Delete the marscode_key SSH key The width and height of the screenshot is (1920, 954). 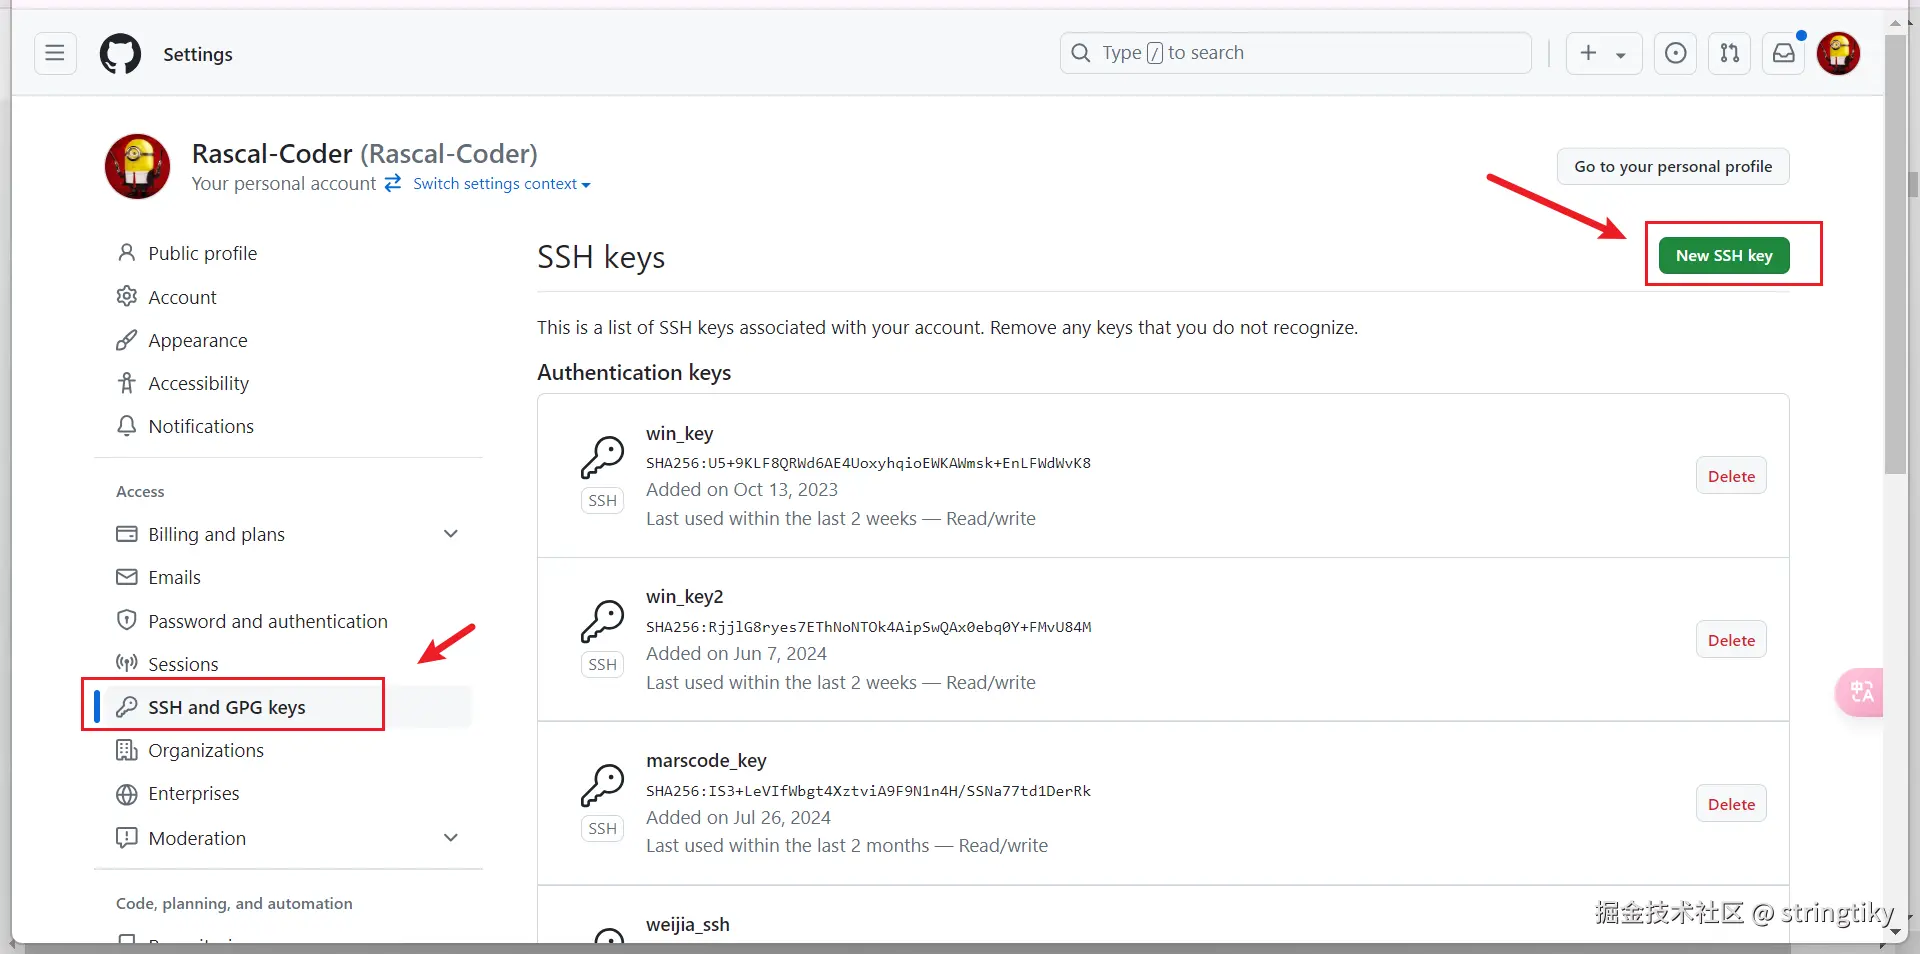[x=1731, y=804]
